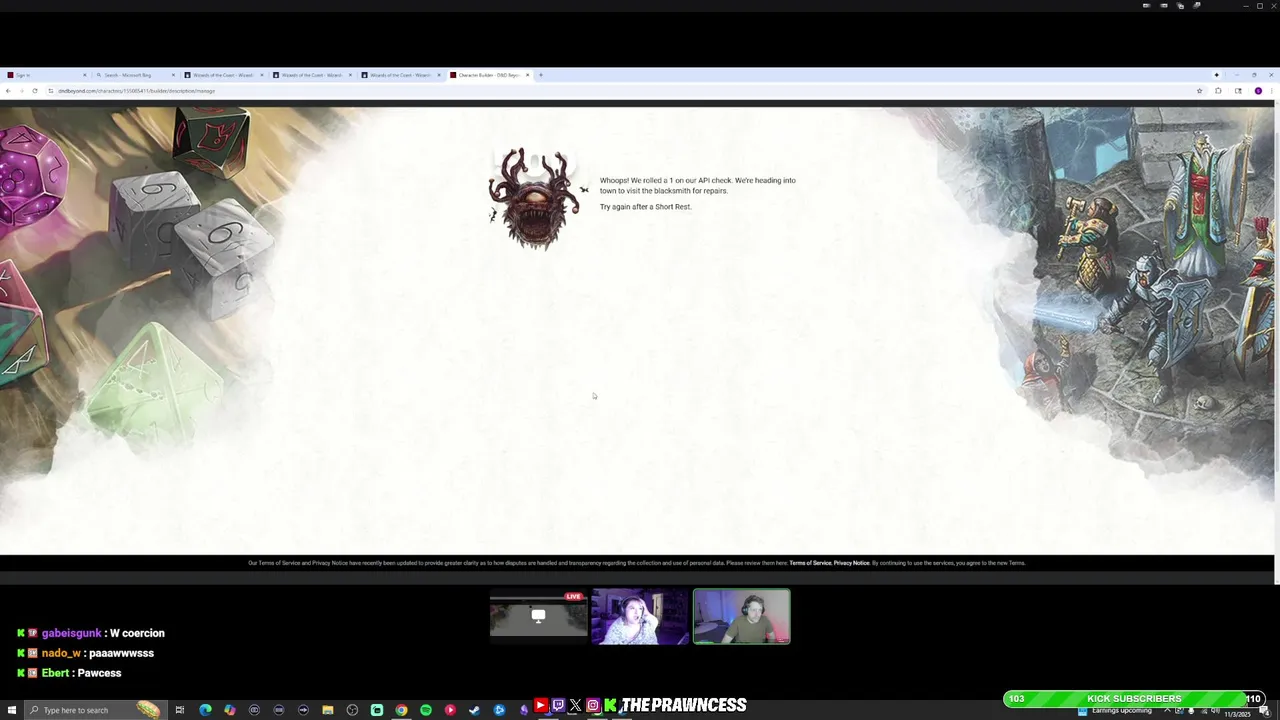Image resolution: width=1280 pixels, height=720 pixels.
Task: Click the Instagram icon in the stream overlay
Action: coord(593,705)
